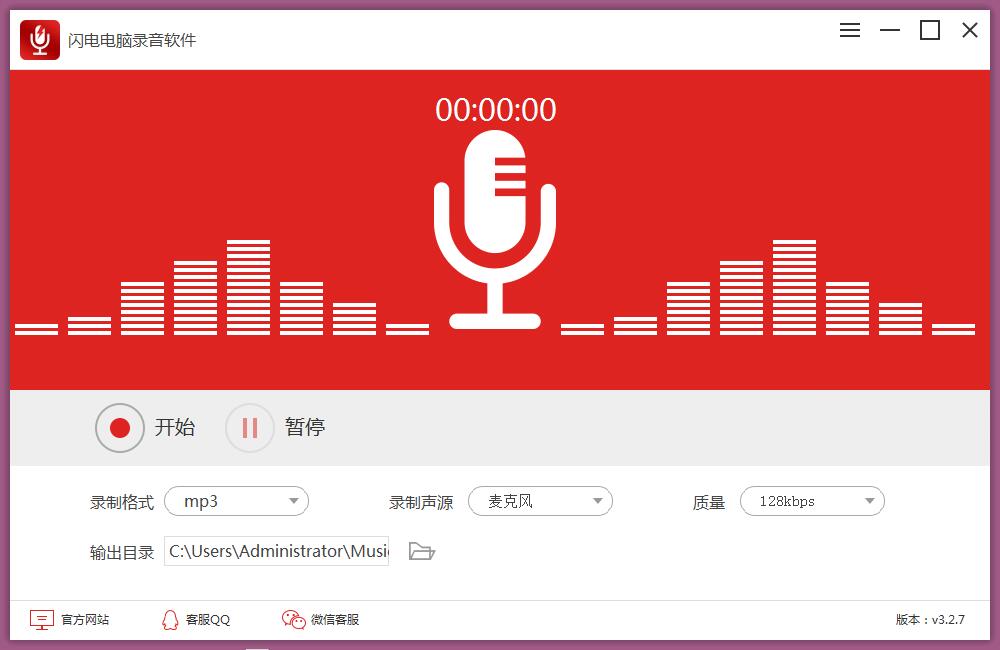The height and width of the screenshot is (650, 1000).
Task: Click the circular pause bars icon
Action: (x=249, y=427)
